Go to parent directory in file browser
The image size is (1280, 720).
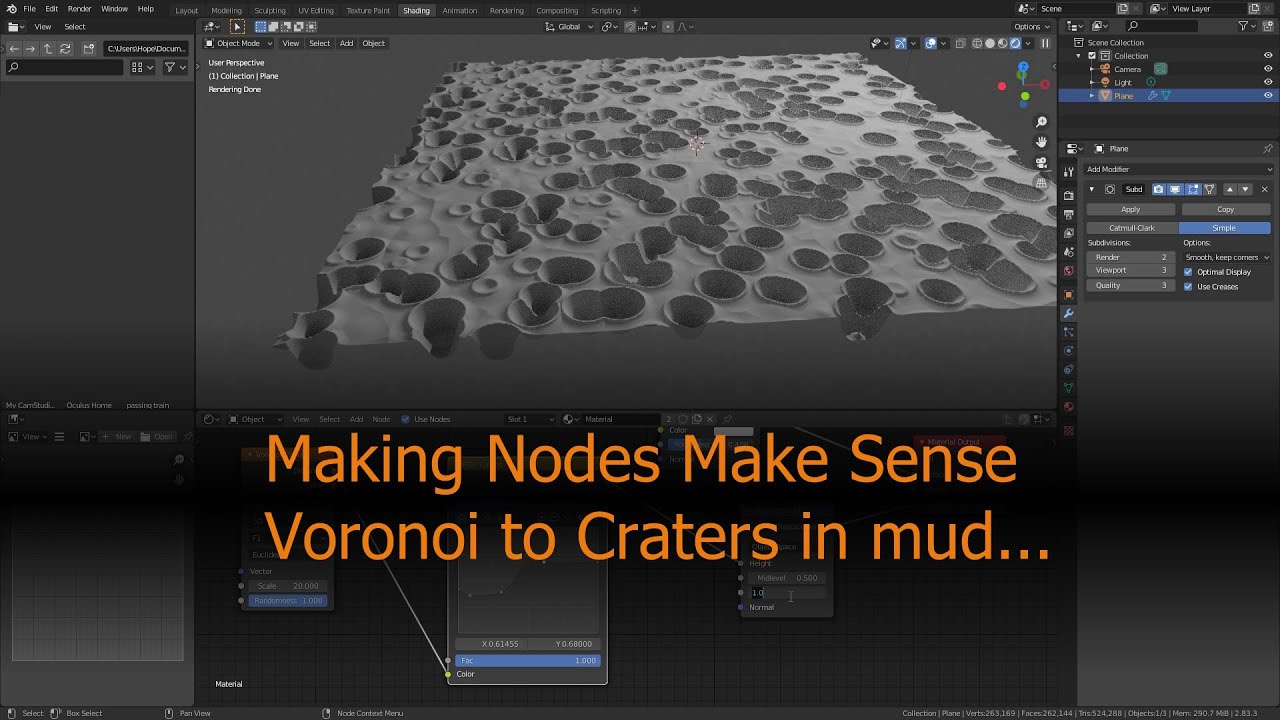47,48
